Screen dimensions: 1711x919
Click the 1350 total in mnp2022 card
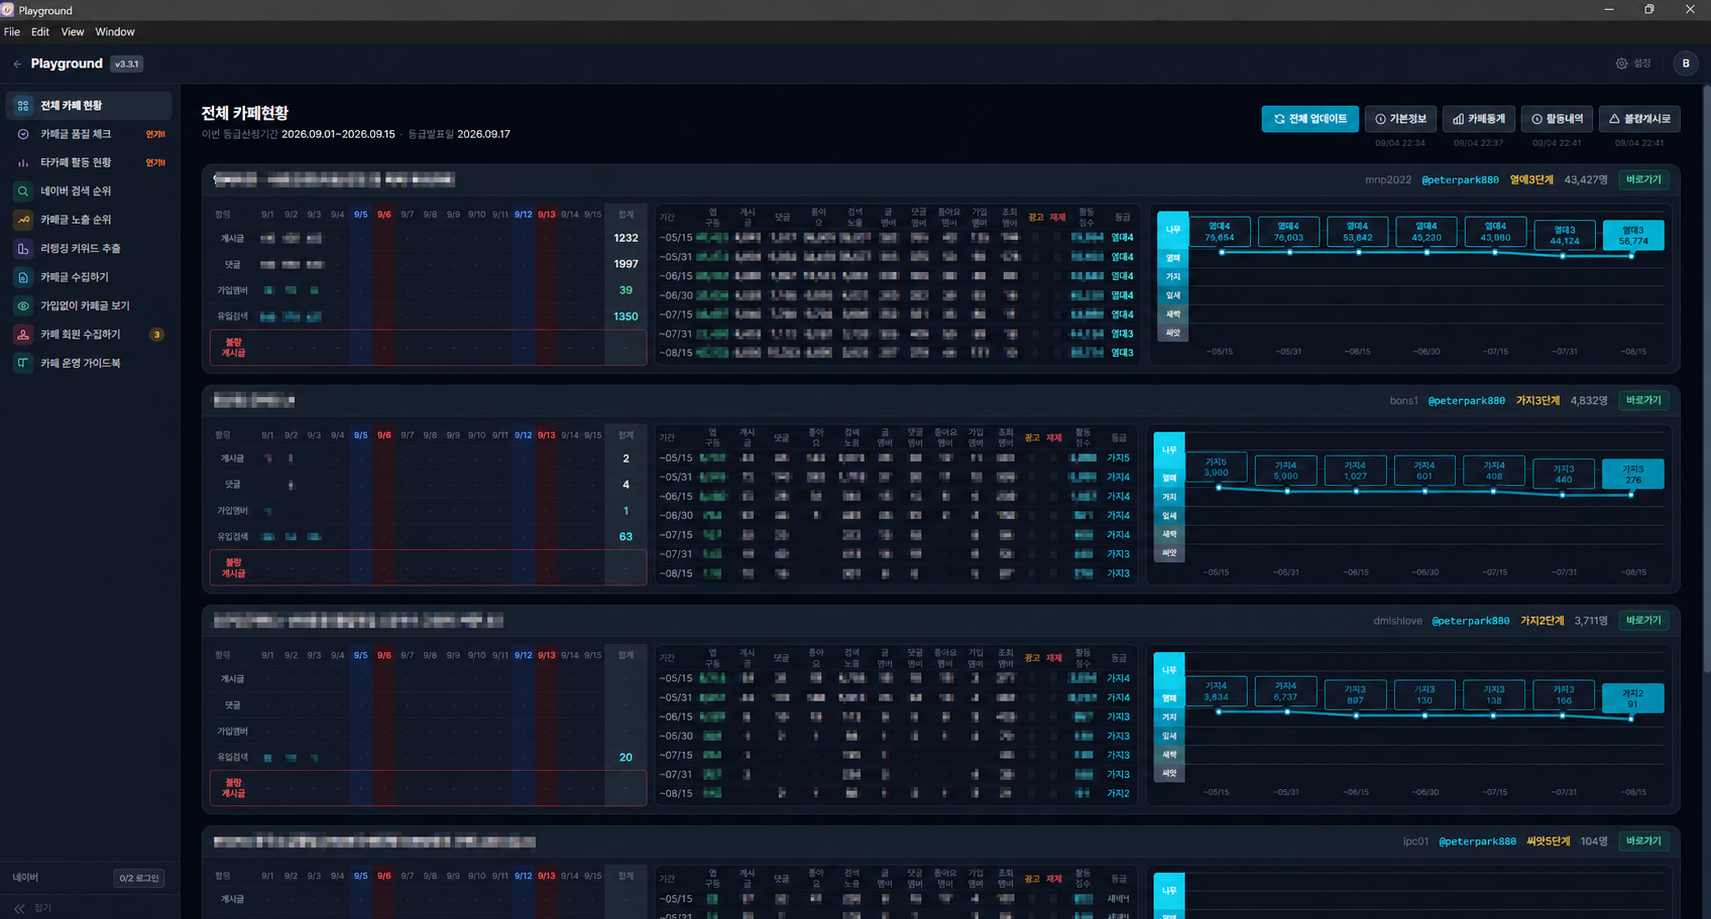(x=626, y=316)
